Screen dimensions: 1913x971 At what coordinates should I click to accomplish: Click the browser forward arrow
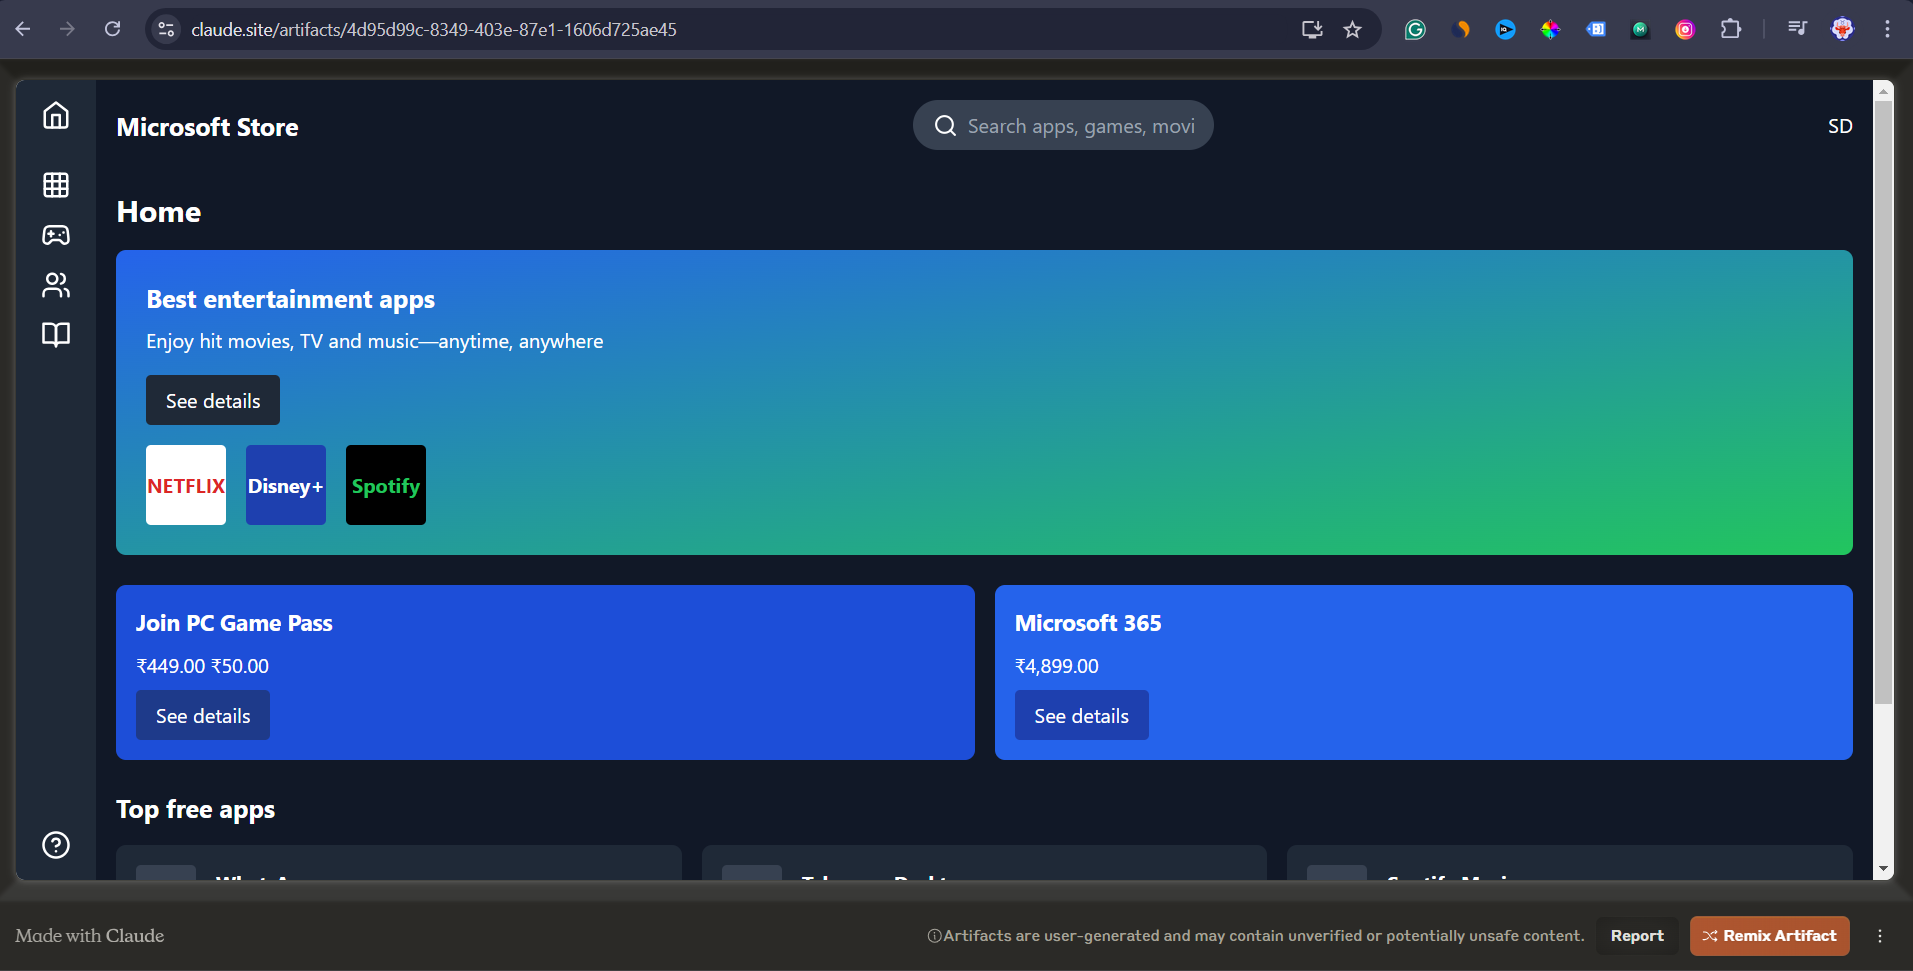point(67,29)
